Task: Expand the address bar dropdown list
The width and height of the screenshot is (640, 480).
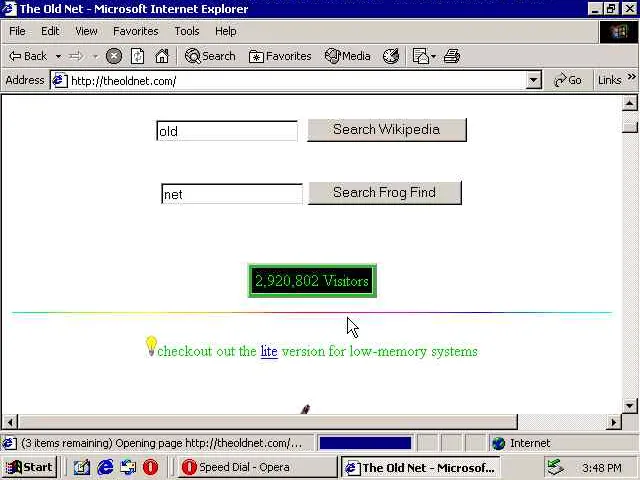Action: (x=533, y=80)
